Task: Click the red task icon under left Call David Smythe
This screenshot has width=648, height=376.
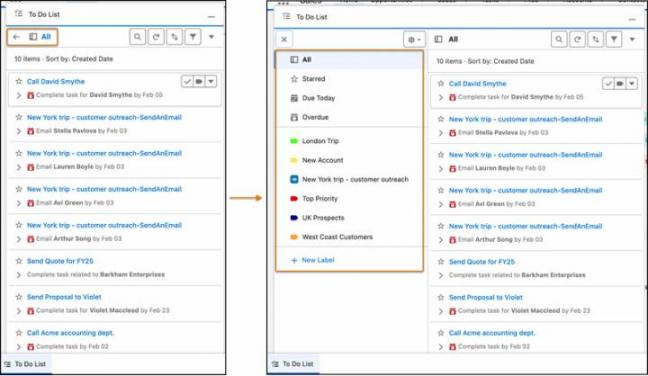Action: pos(31,95)
